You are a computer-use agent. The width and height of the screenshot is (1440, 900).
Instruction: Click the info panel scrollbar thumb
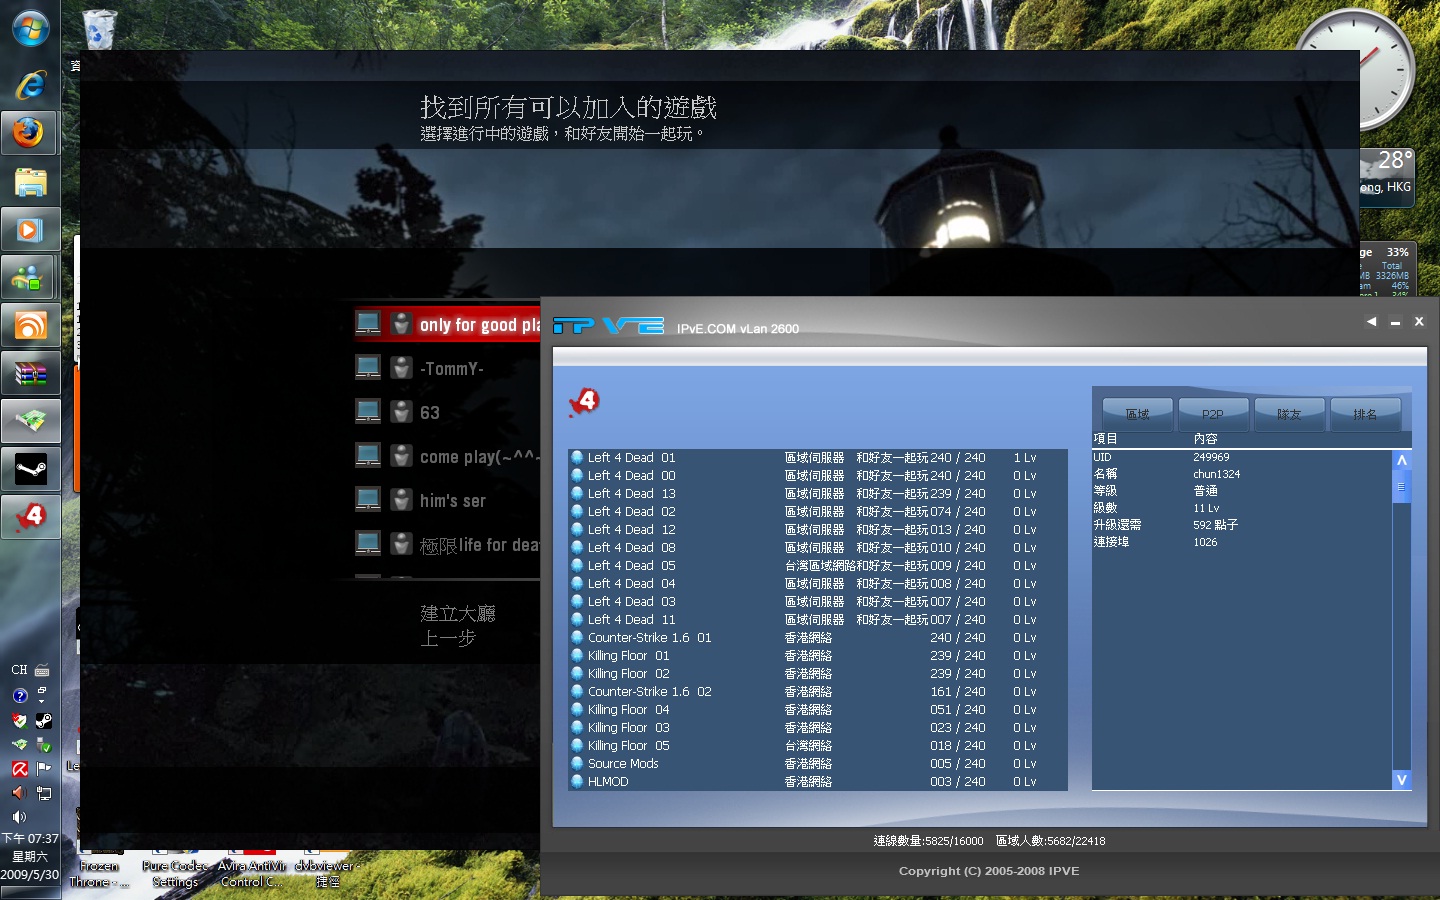(x=1402, y=487)
